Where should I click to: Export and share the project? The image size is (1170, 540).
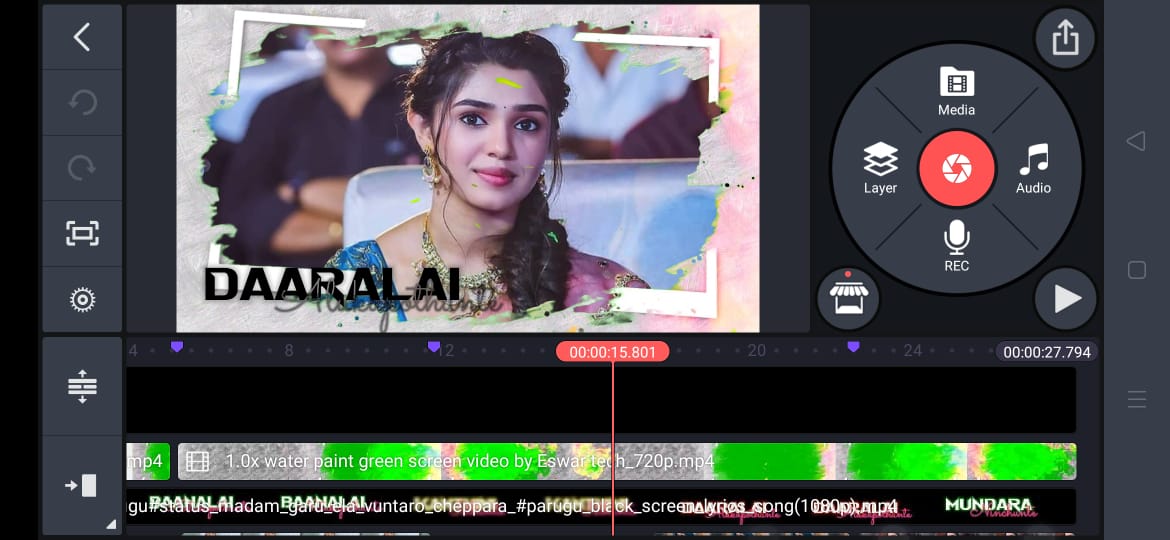pyautogui.click(x=1065, y=39)
